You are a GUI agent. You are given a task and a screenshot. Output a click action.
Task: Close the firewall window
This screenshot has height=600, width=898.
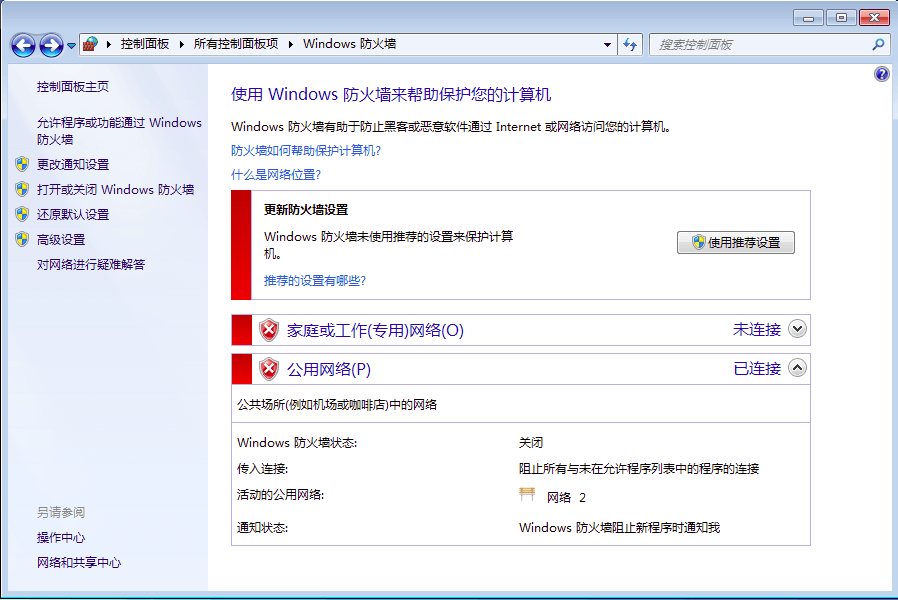(874, 18)
